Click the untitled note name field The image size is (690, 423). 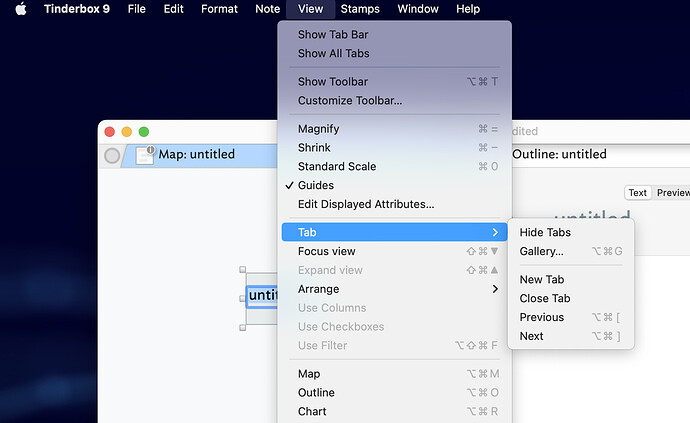coord(262,296)
